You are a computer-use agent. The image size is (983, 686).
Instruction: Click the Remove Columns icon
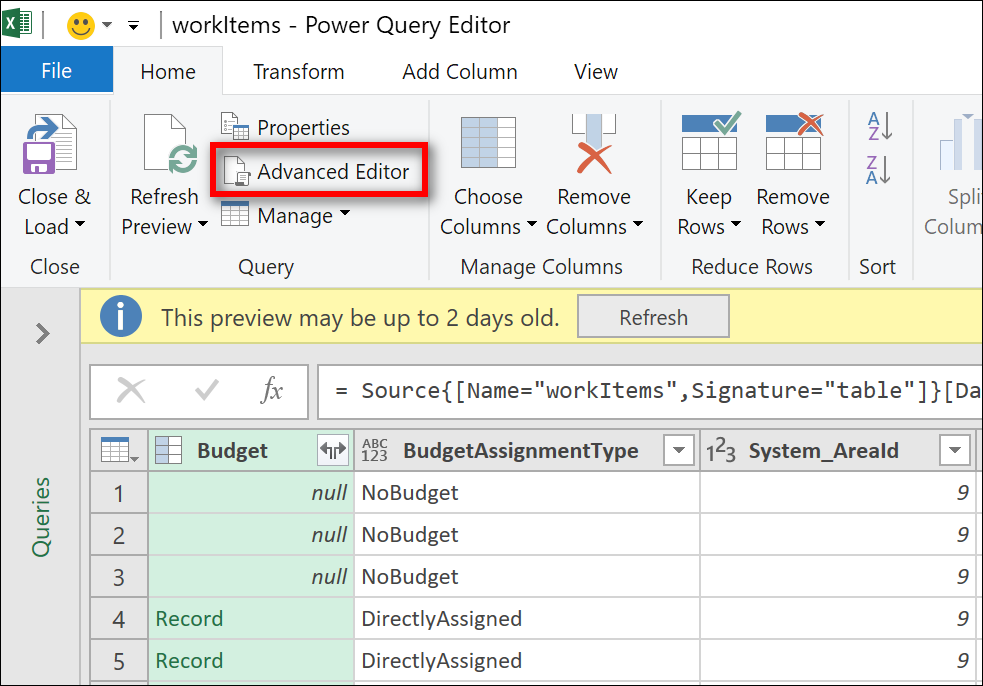594,144
